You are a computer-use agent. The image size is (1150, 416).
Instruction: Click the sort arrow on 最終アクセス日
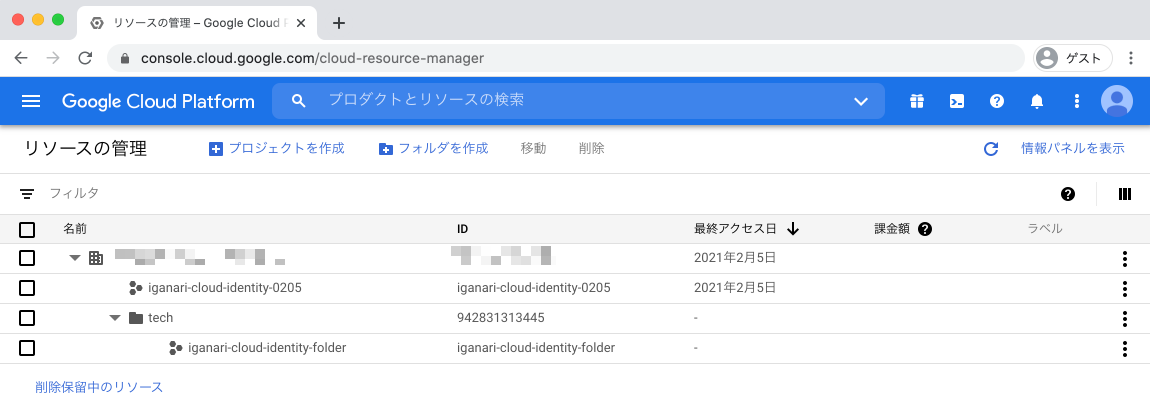(x=793, y=229)
